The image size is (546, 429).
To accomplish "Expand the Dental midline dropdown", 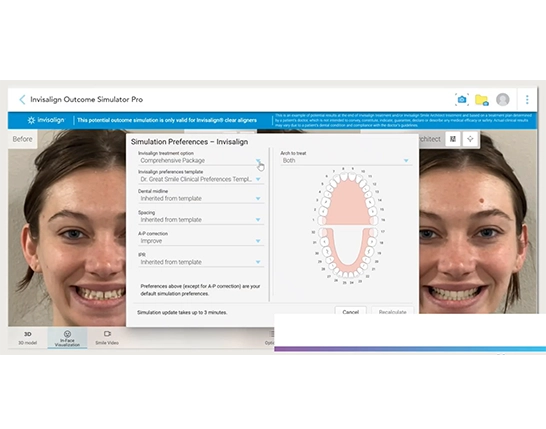I will pyautogui.click(x=201, y=198).
